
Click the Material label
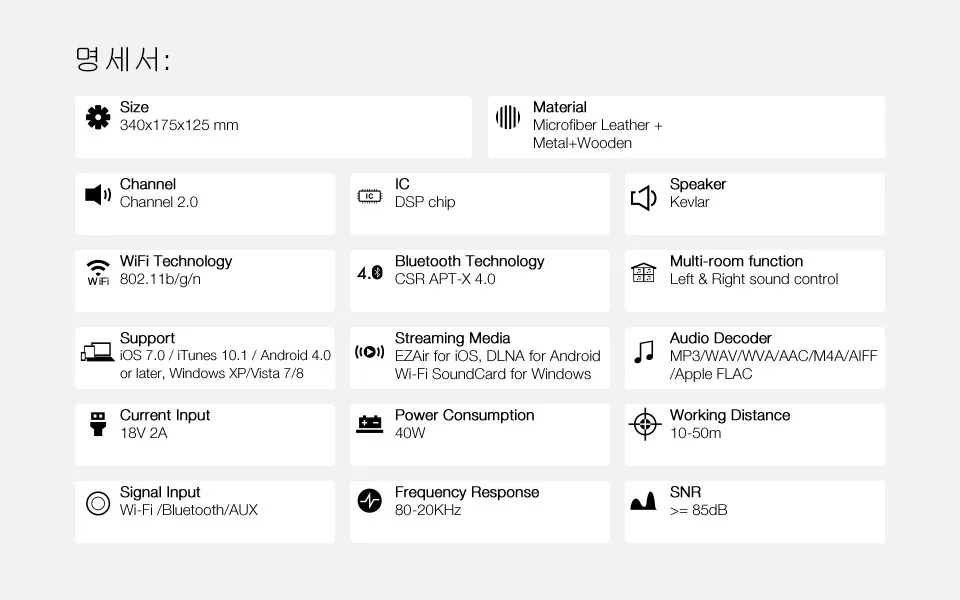tap(560, 107)
